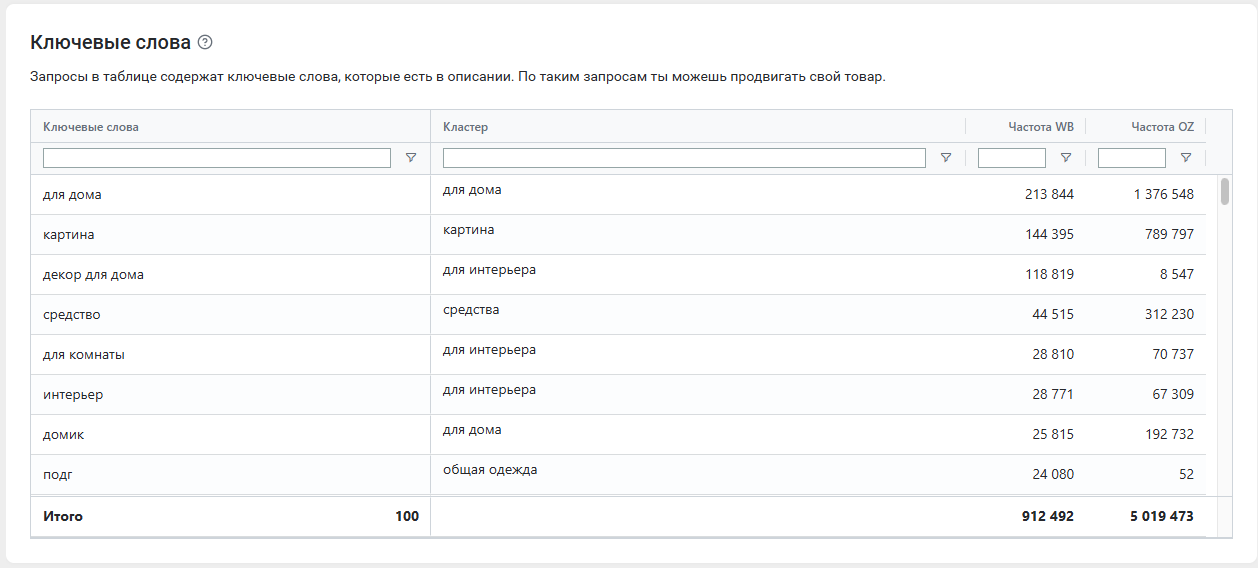Focus the Частота OZ filter field
1258x568 pixels.
1132,158
